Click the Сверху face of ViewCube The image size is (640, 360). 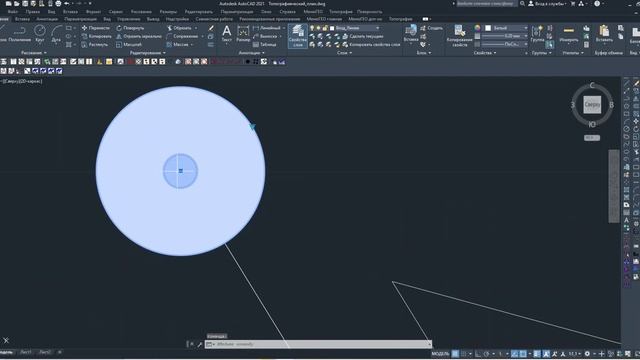tap(592, 105)
